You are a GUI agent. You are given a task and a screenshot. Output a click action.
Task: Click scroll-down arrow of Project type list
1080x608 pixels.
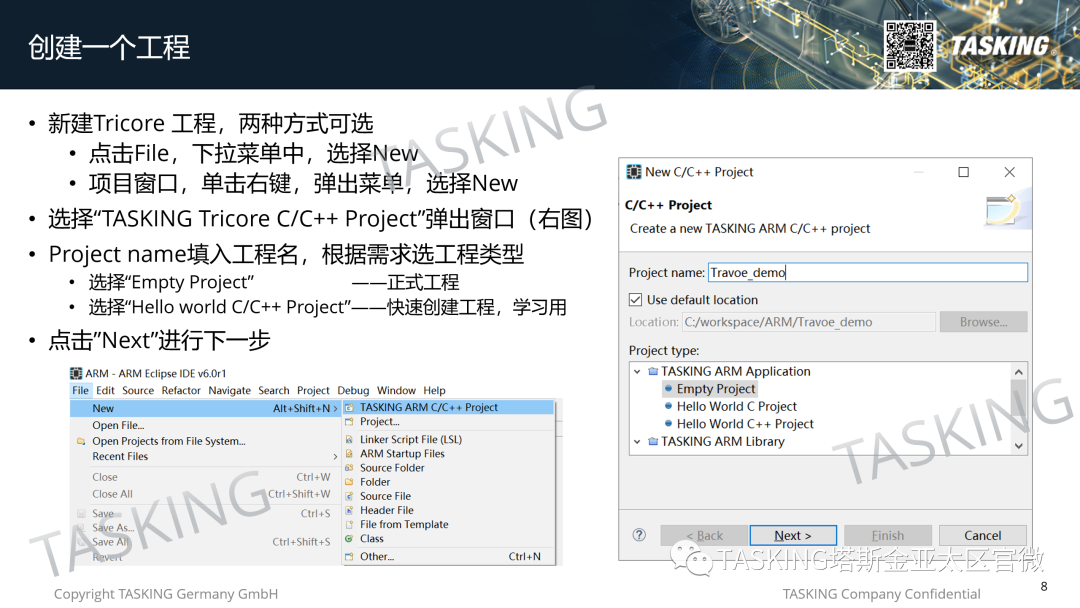click(1019, 446)
